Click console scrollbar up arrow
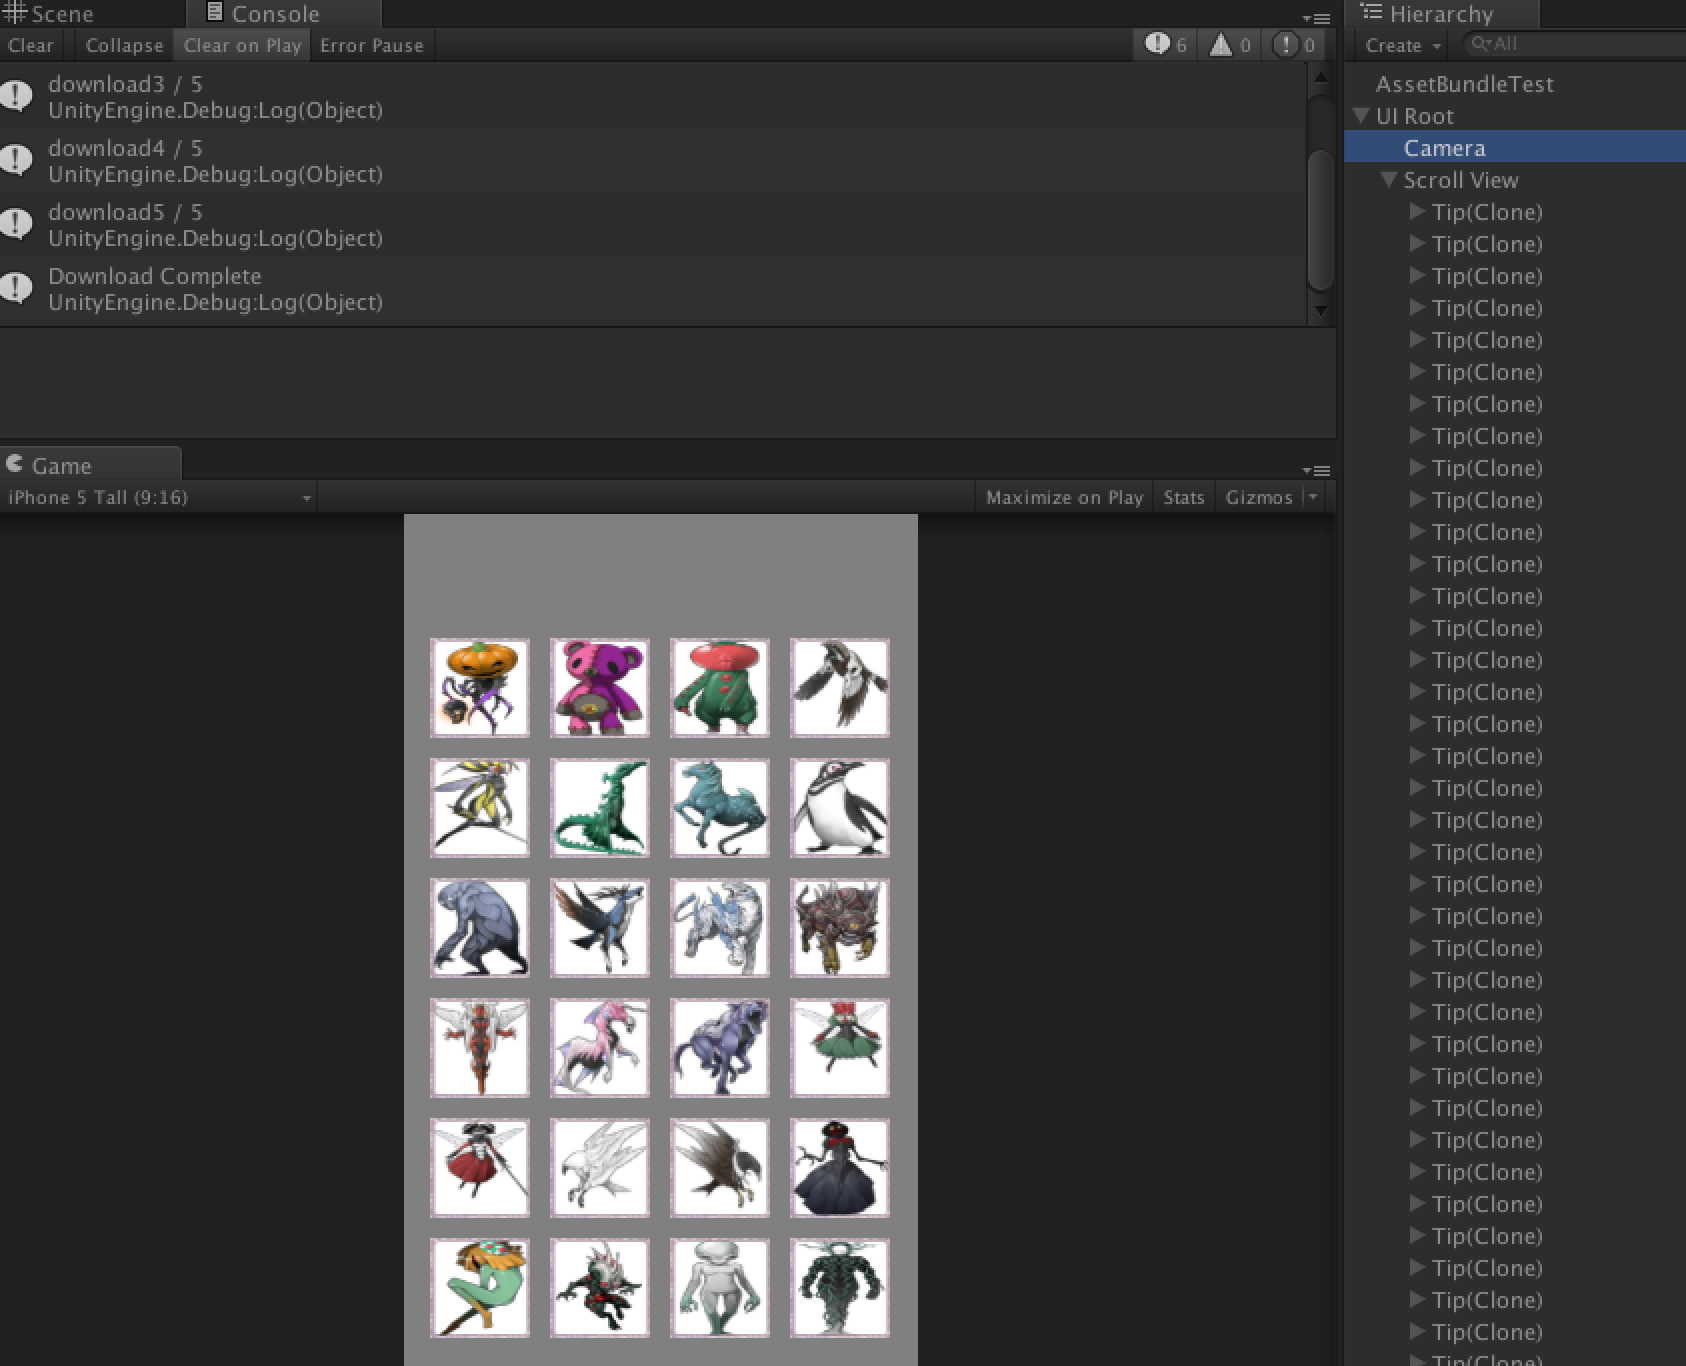The height and width of the screenshot is (1366, 1686). (1320, 76)
